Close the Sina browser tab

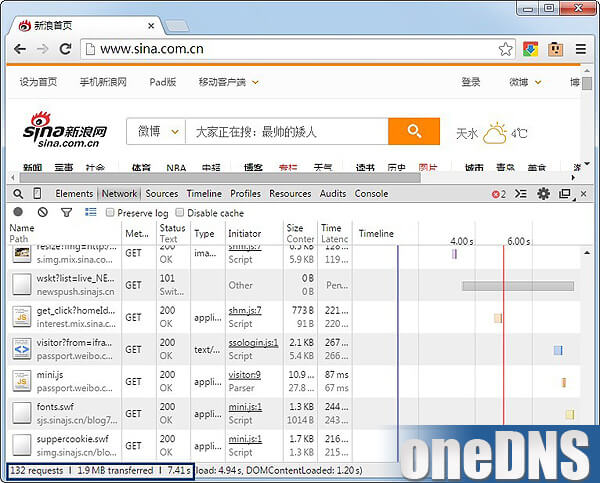(151, 26)
